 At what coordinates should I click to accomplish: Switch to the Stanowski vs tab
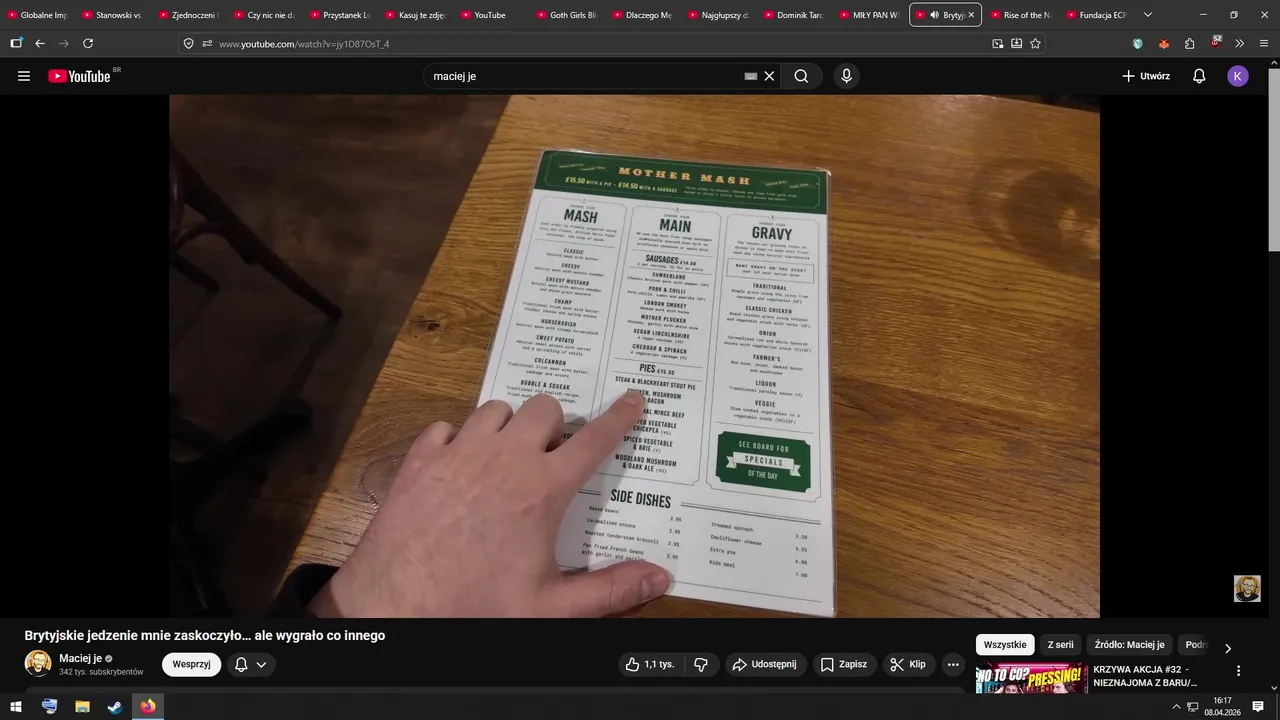point(112,15)
